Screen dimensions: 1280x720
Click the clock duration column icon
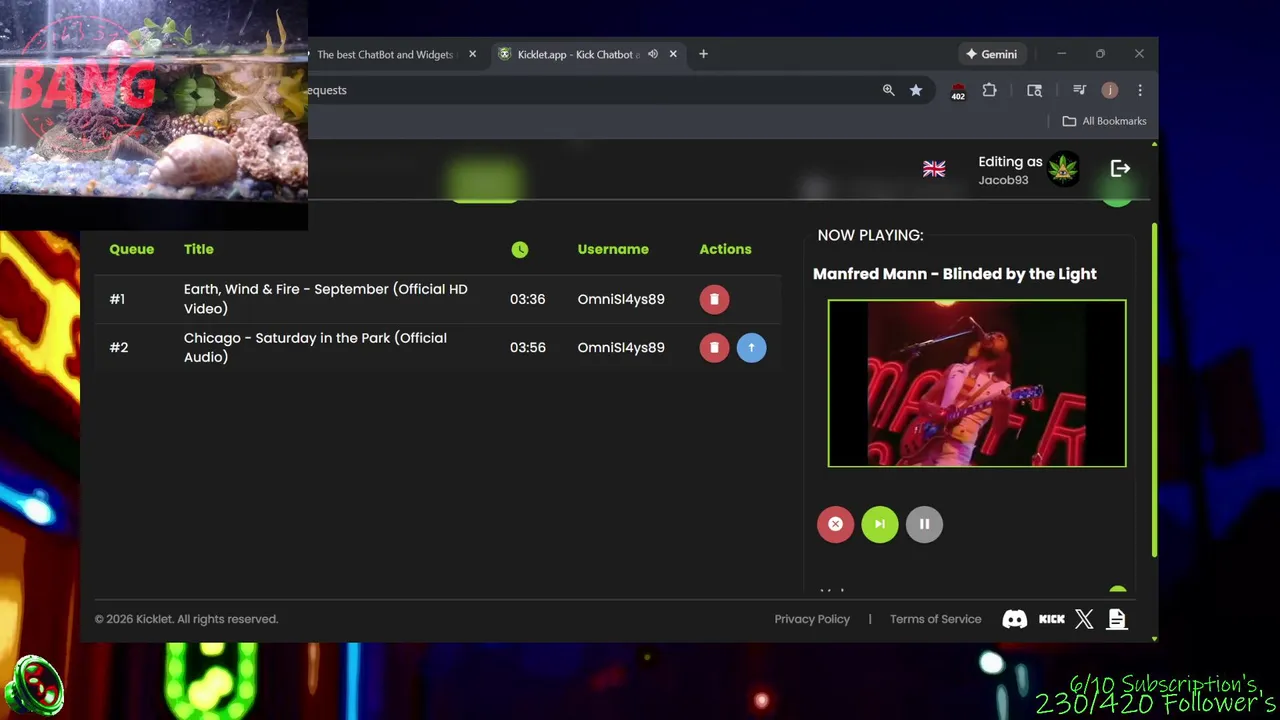520,250
